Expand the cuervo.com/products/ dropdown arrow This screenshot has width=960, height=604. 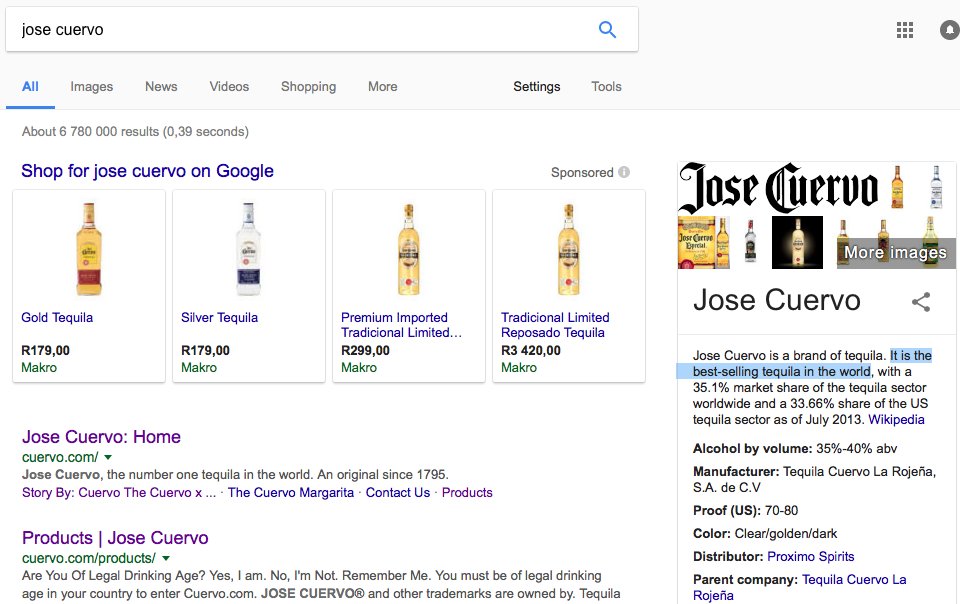166,558
